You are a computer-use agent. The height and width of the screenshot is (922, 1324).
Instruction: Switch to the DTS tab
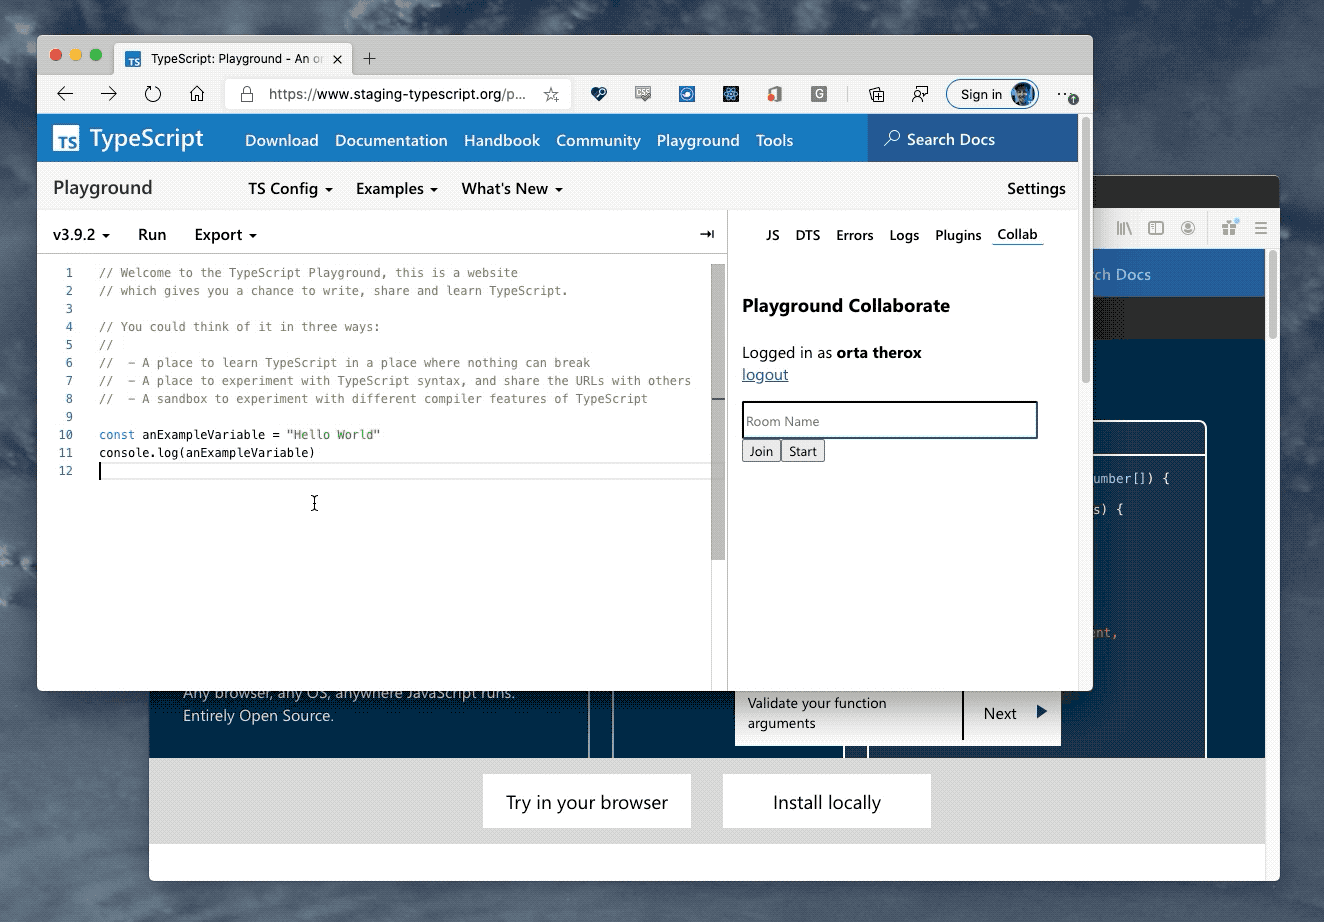pyautogui.click(x=808, y=235)
